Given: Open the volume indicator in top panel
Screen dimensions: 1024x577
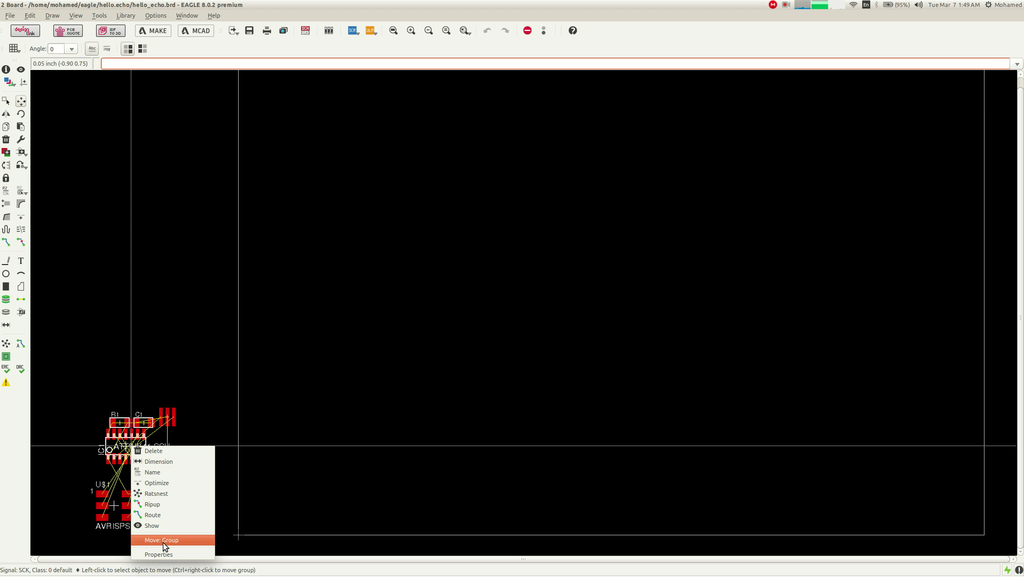Looking at the screenshot, I should coord(918,5).
